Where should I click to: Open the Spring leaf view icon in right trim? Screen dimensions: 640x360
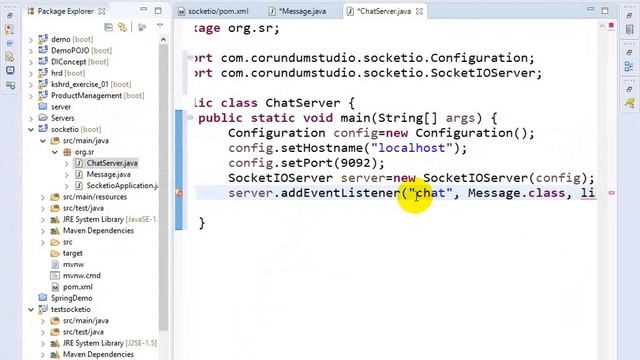pyautogui.click(x=629, y=103)
